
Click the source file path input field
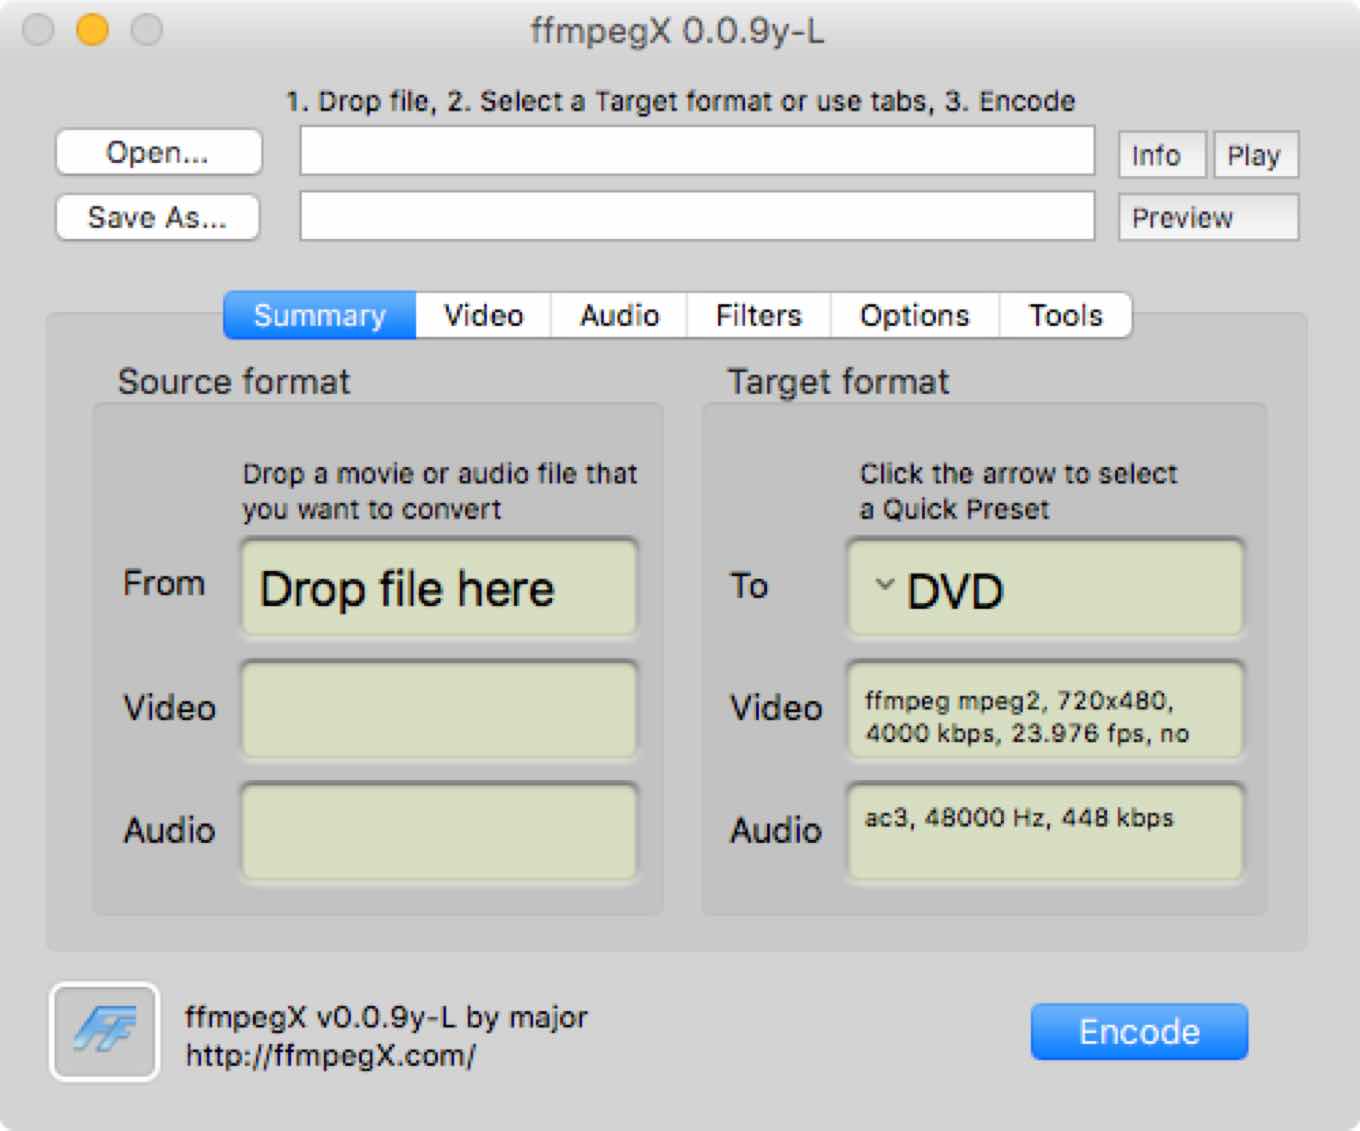click(x=698, y=152)
